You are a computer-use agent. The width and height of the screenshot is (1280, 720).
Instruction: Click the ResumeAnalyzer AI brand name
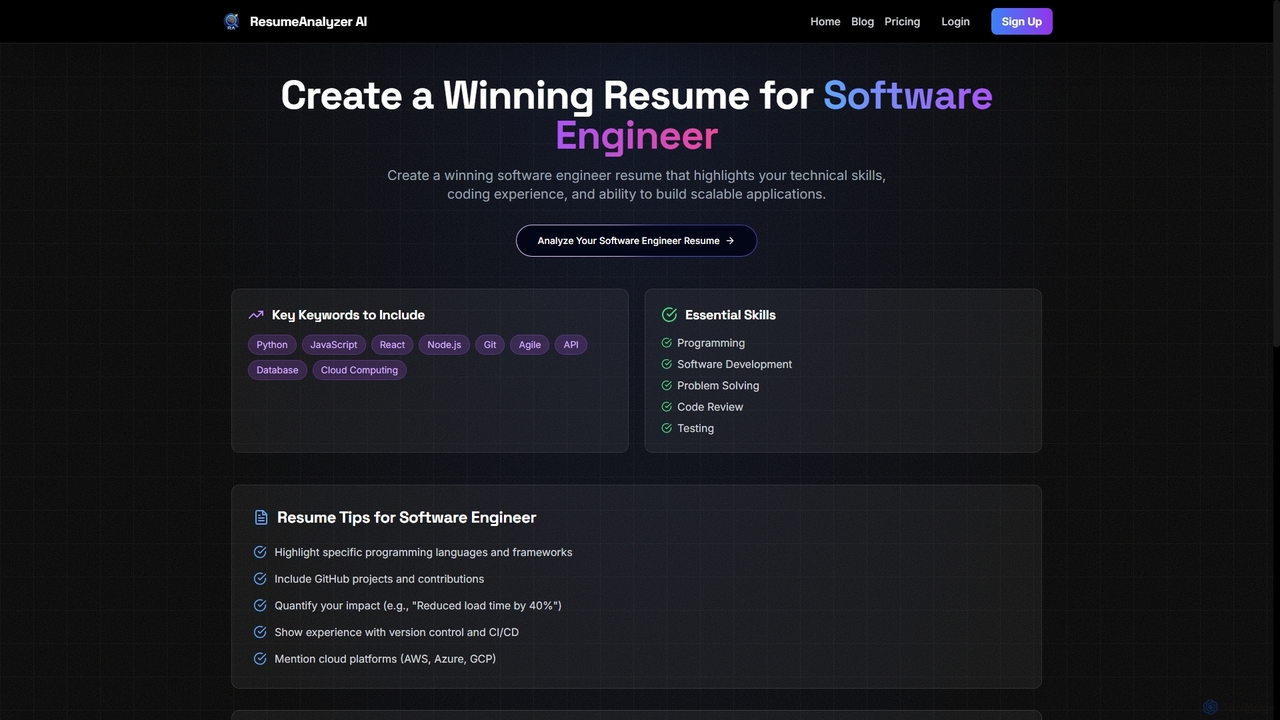[308, 21]
